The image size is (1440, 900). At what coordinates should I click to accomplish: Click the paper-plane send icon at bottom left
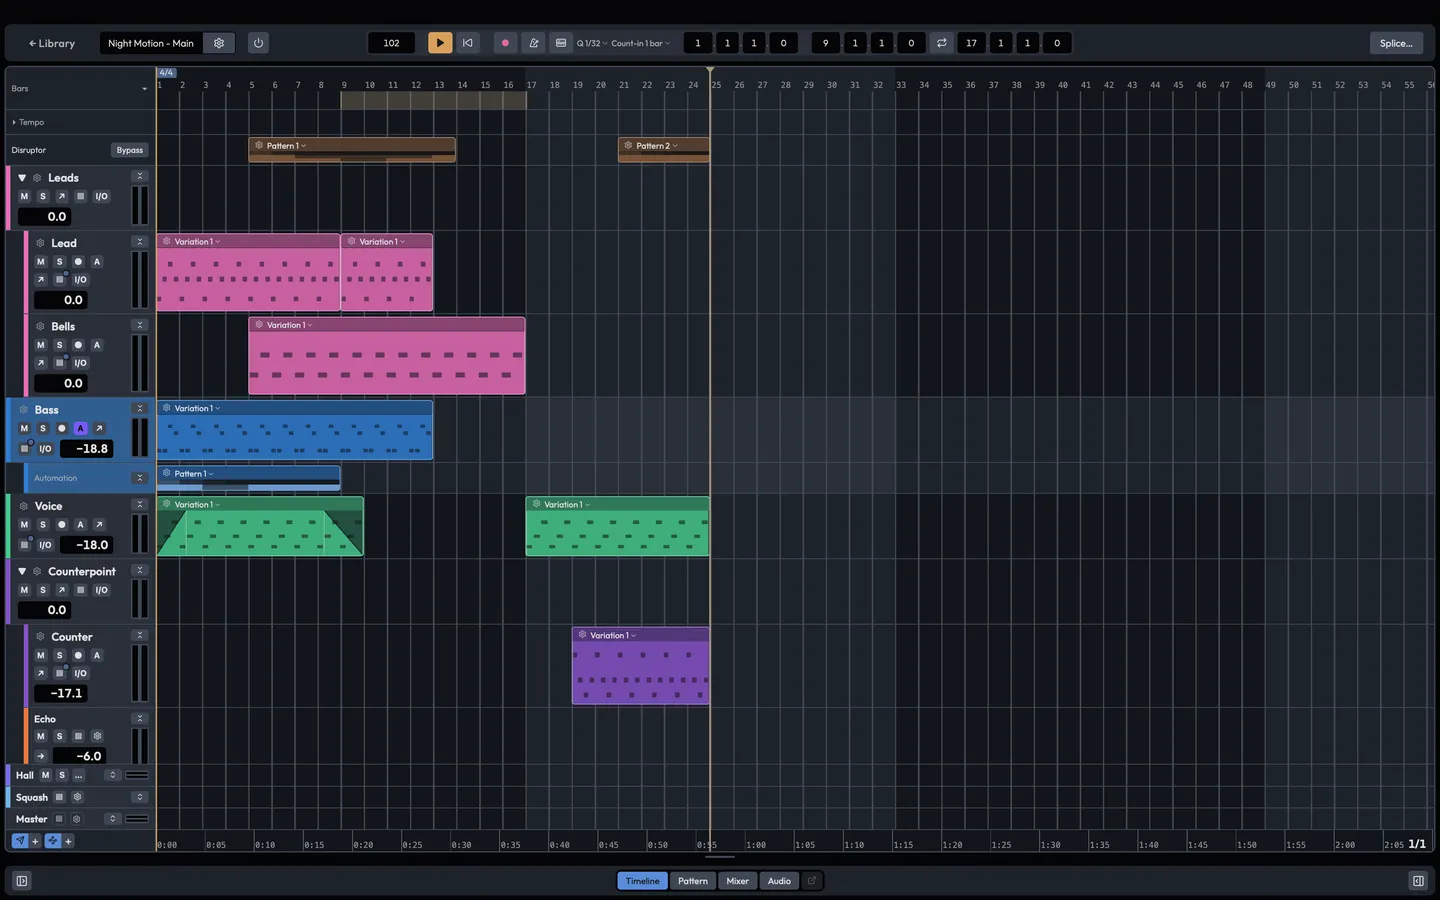[20, 841]
